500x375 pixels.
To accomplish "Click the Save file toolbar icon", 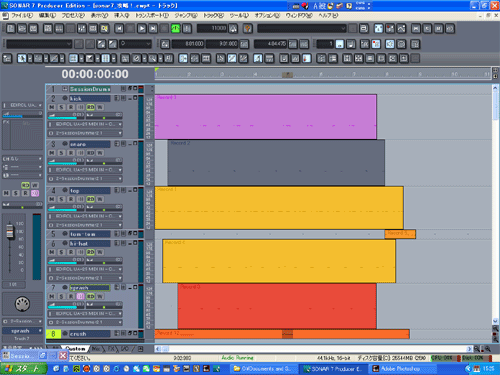I will (x=33, y=29).
